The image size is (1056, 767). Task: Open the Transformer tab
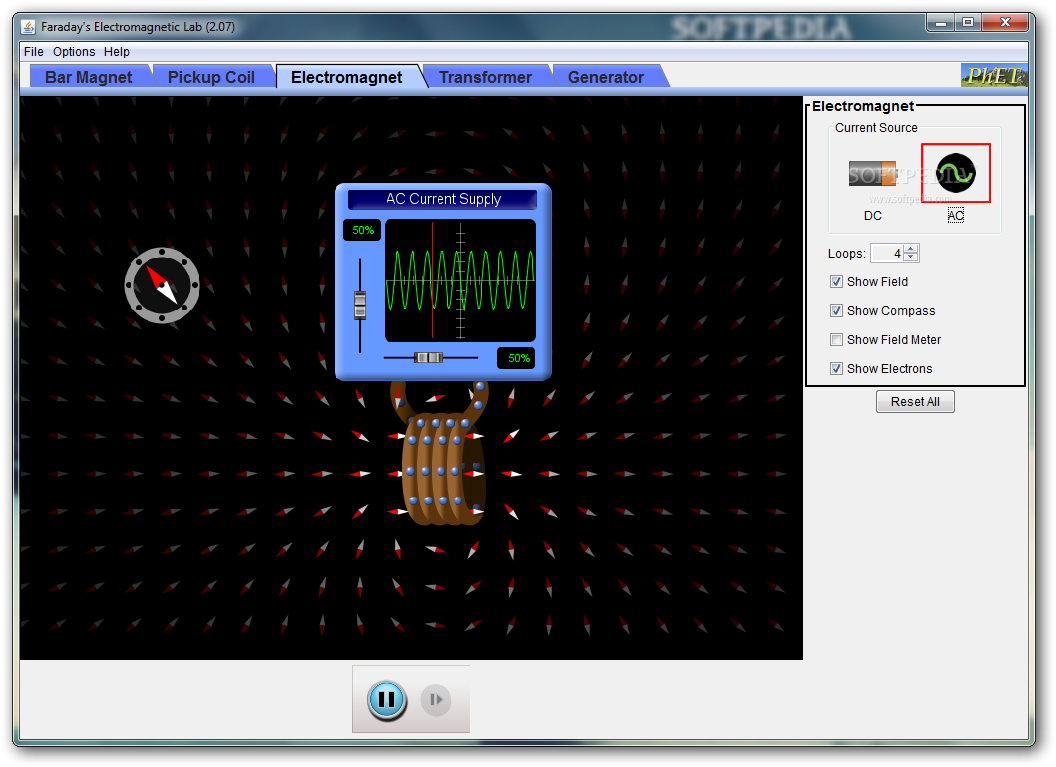pos(486,77)
